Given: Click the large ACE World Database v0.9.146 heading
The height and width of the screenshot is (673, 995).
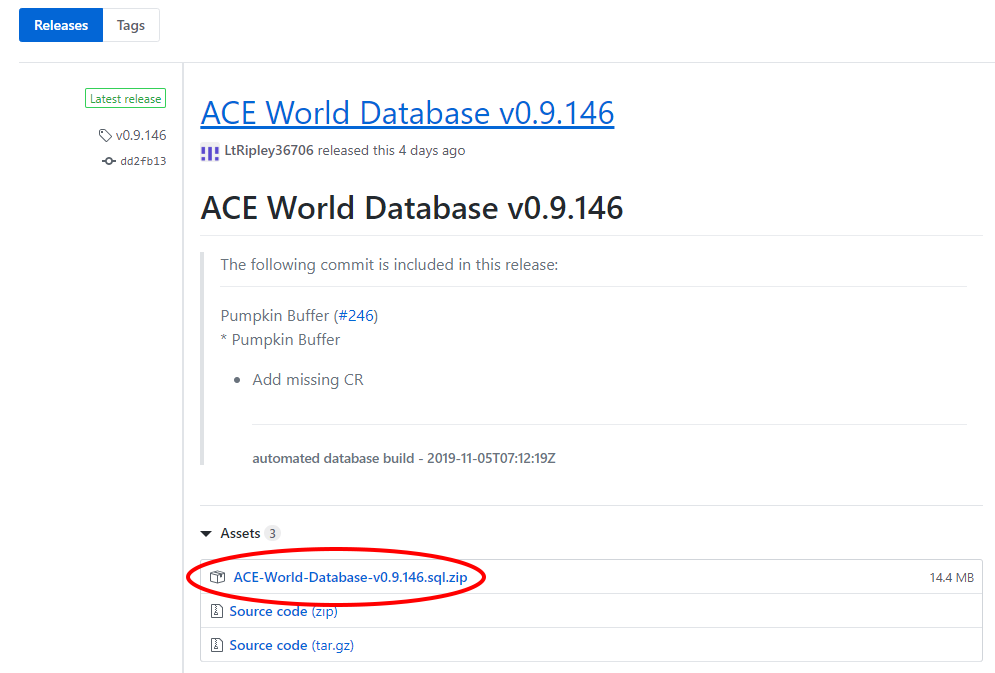Looking at the screenshot, I should click(412, 208).
